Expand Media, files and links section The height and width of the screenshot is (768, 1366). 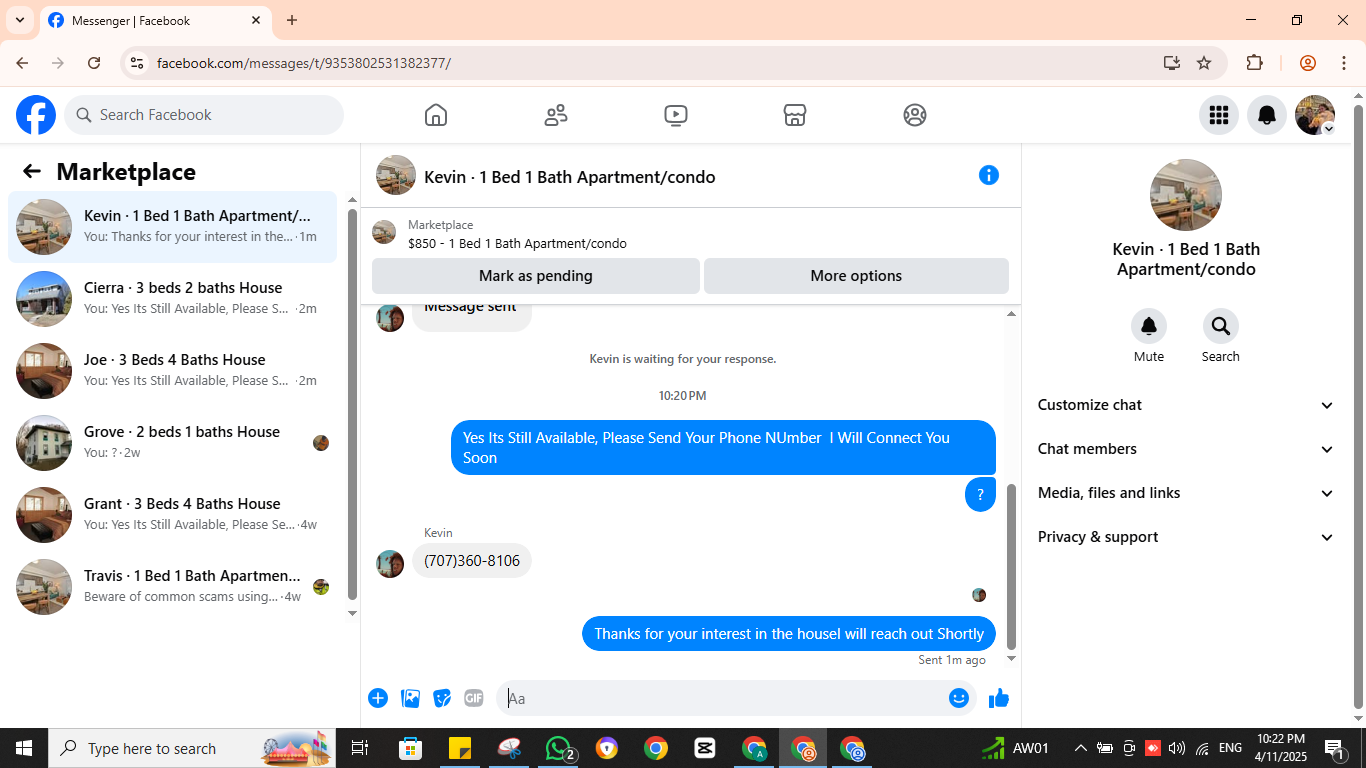click(x=1186, y=493)
